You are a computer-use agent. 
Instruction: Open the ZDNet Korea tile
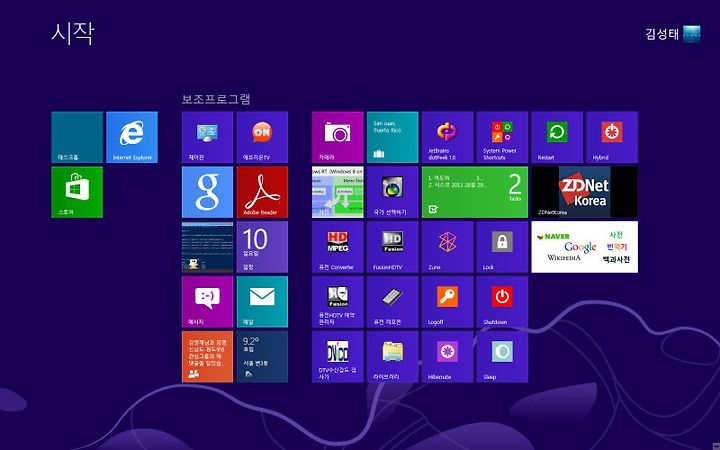point(585,192)
